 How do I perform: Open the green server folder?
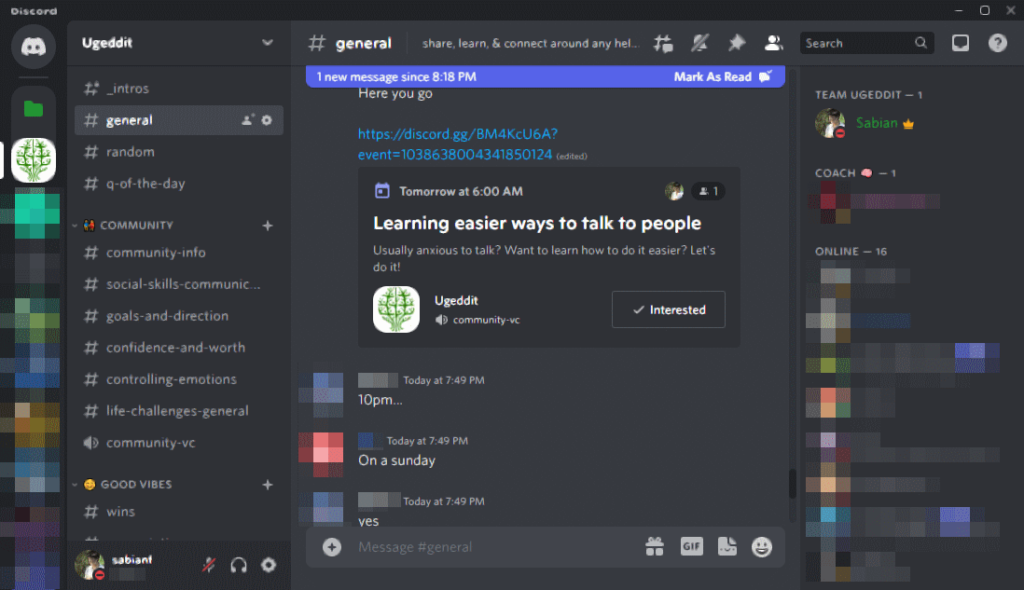point(33,108)
